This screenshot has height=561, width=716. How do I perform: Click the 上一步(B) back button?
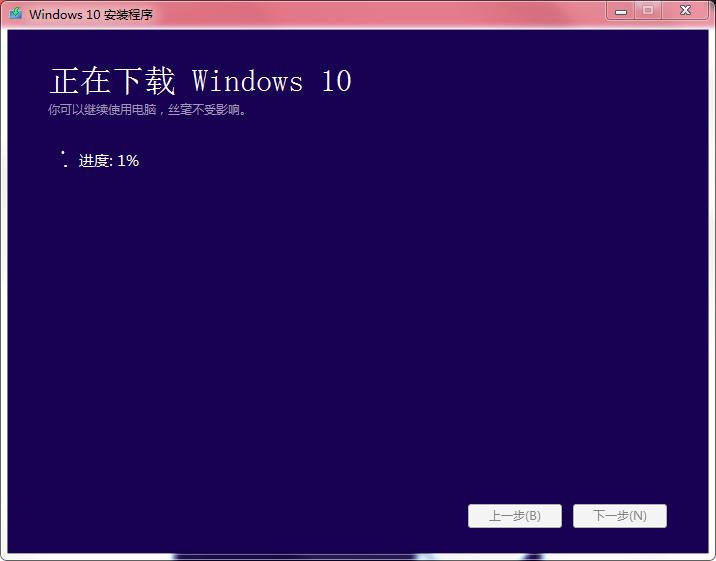(x=515, y=516)
